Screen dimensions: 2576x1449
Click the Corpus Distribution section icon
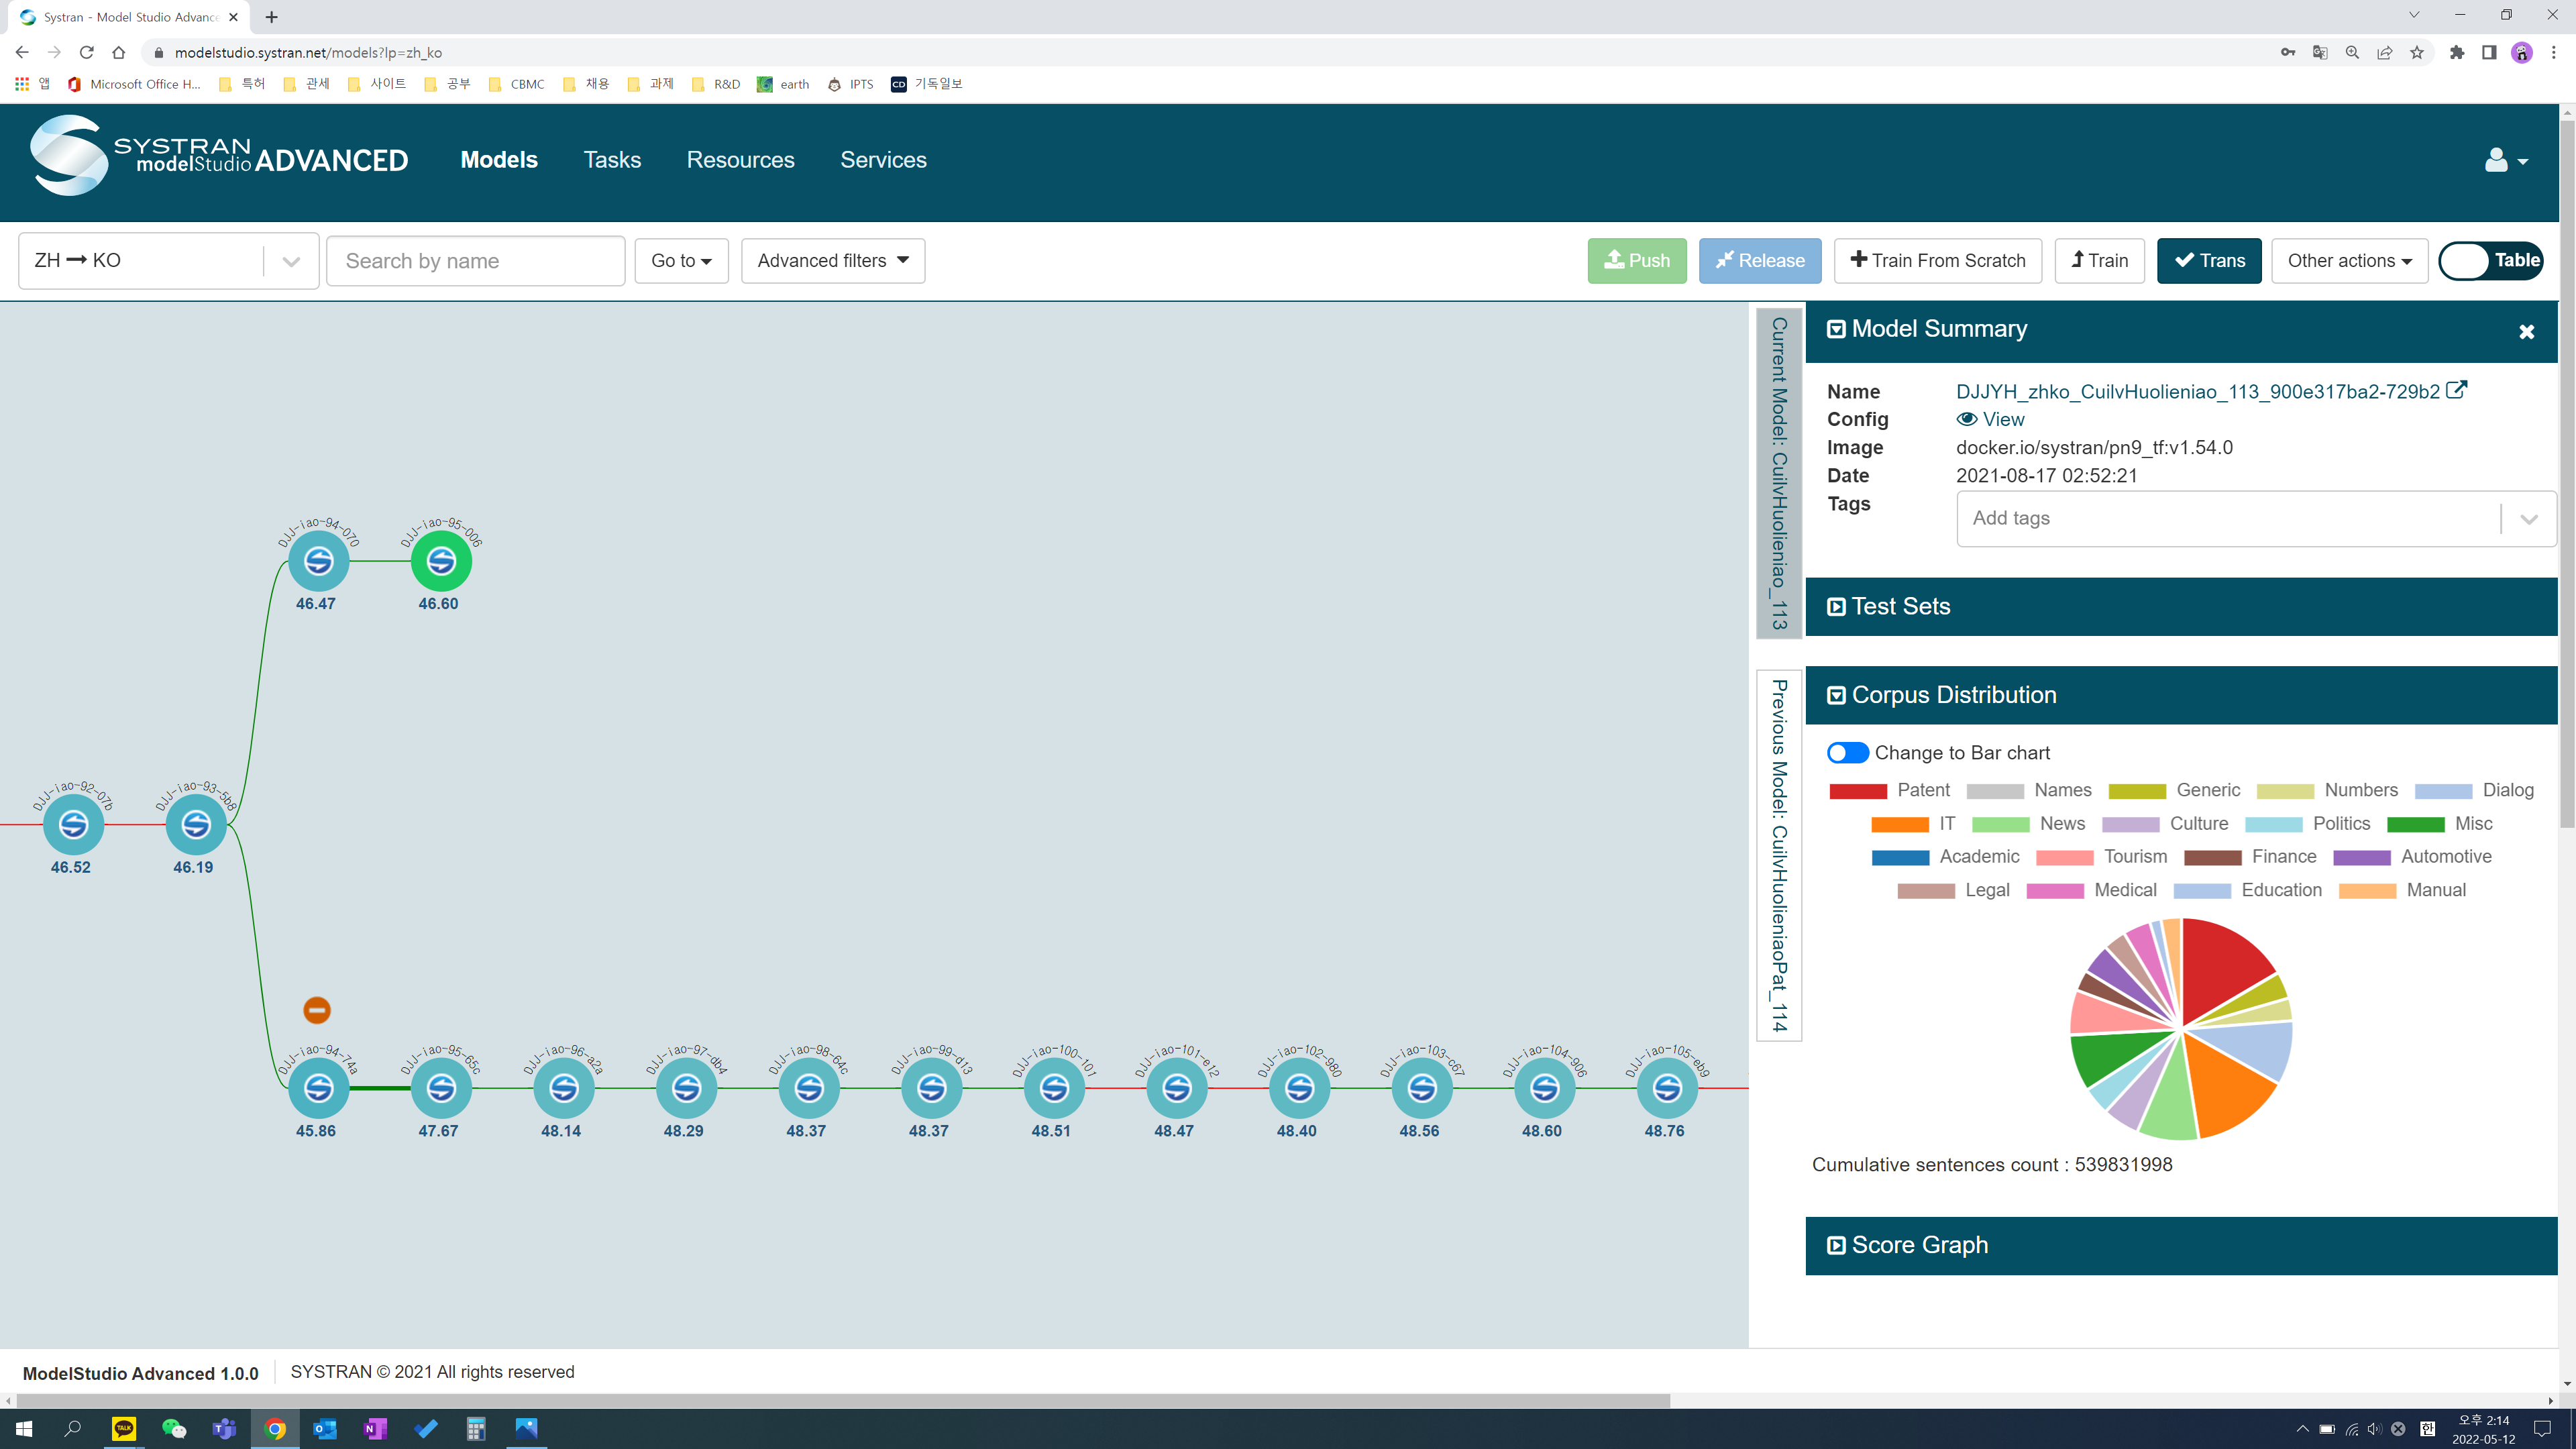coord(1837,694)
